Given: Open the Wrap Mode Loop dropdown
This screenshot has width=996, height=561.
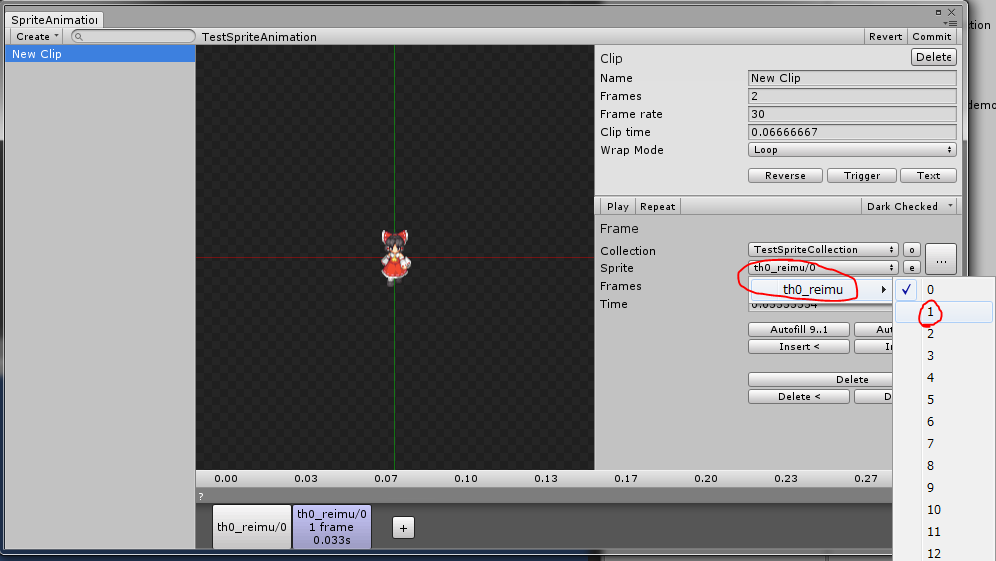Looking at the screenshot, I should [x=852, y=150].
